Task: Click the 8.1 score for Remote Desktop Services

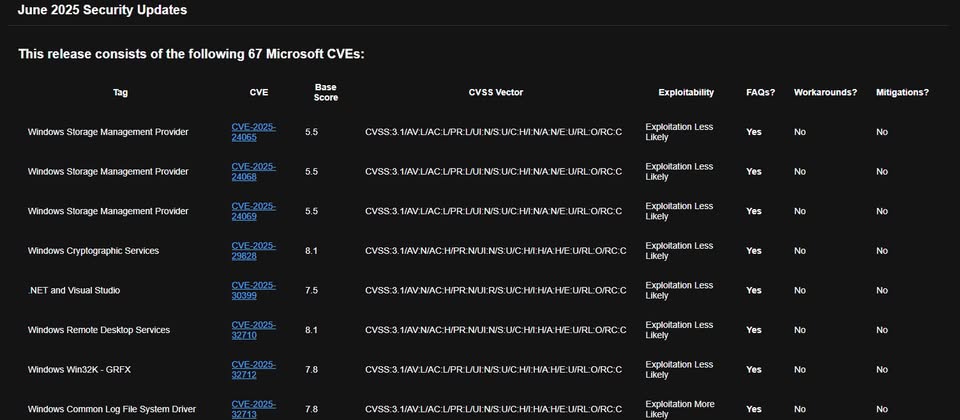Action: (x=311, y=330)
